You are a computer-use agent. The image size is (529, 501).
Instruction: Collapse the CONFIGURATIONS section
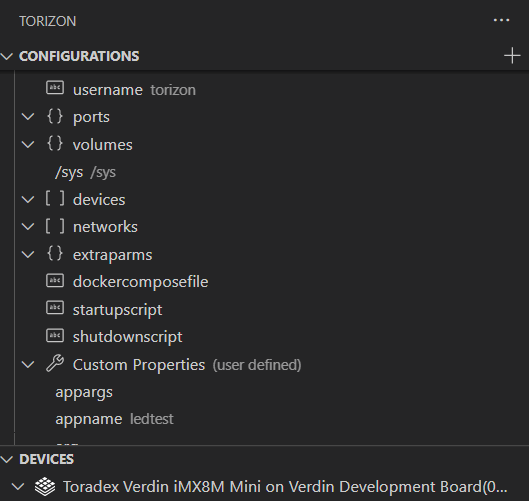(x=7, y=56)
